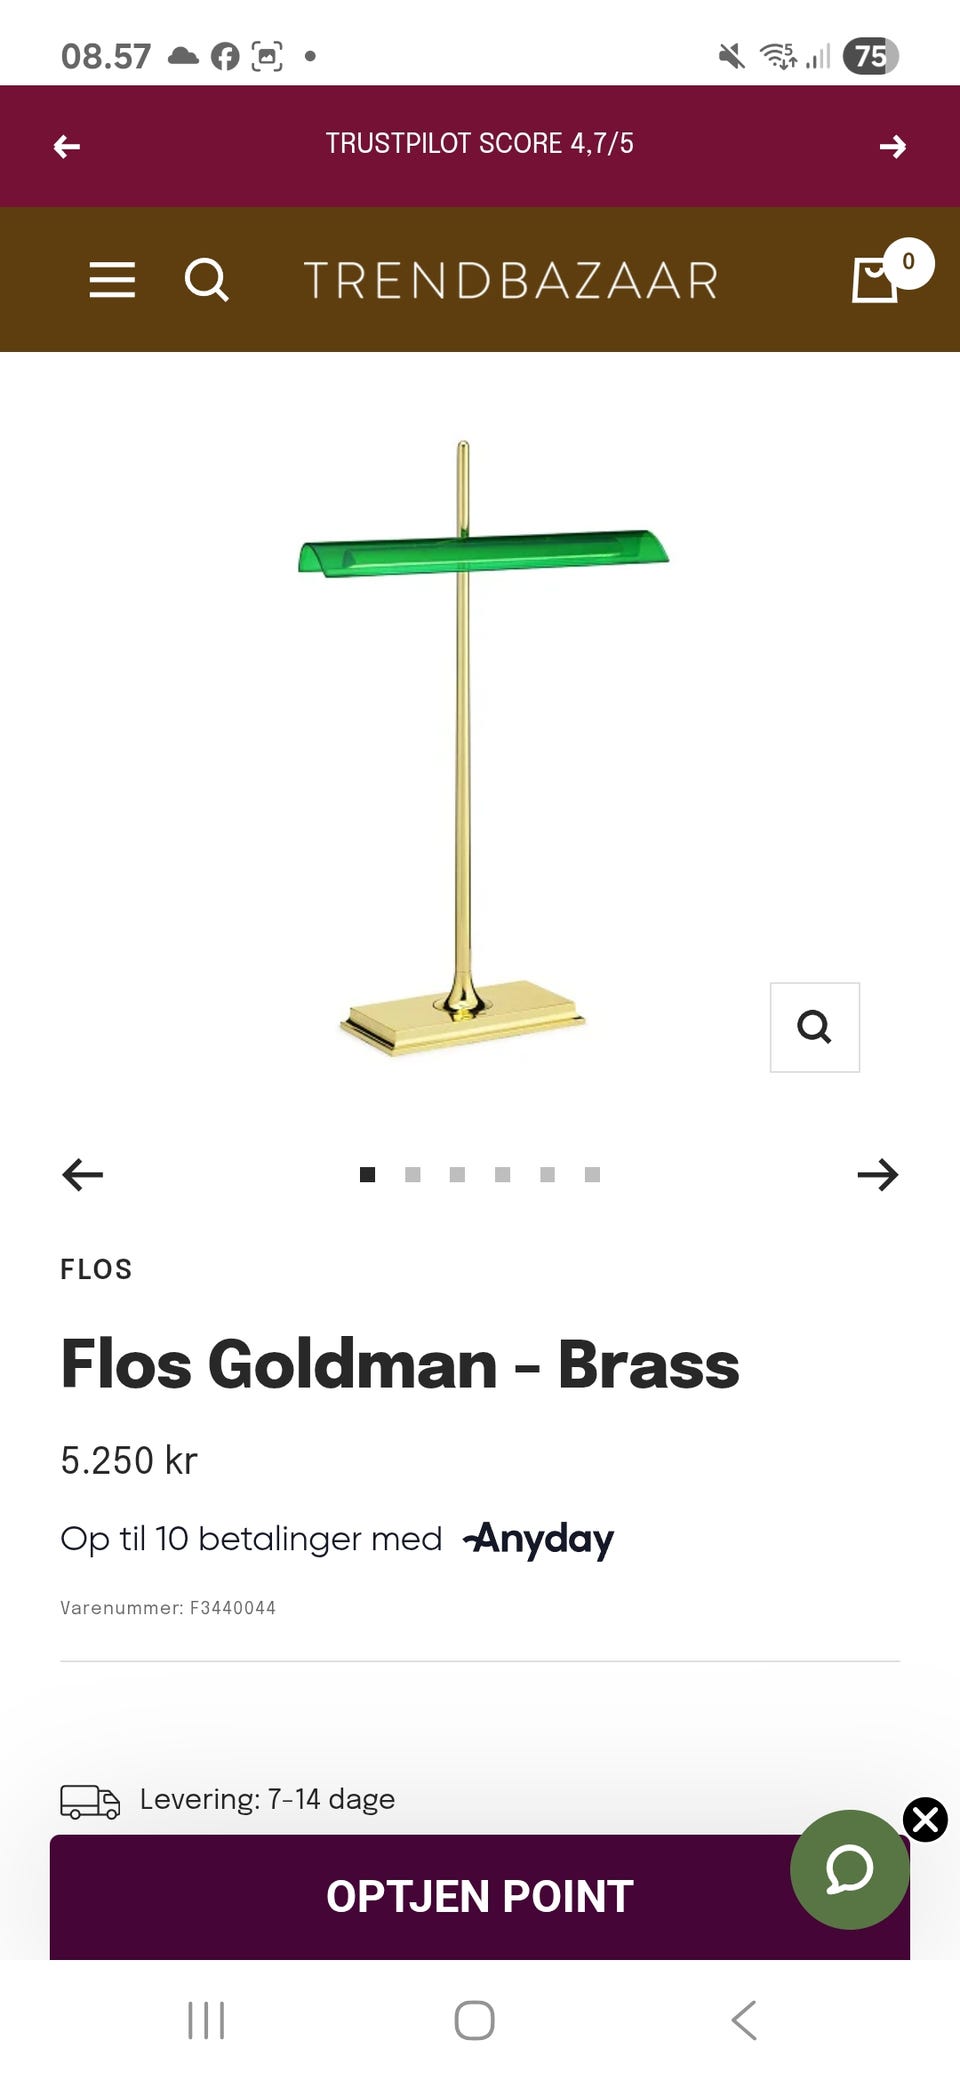960x2080 pixels.
Task: Open the hamburger navigation menu
Action: [x=112, y=280]
